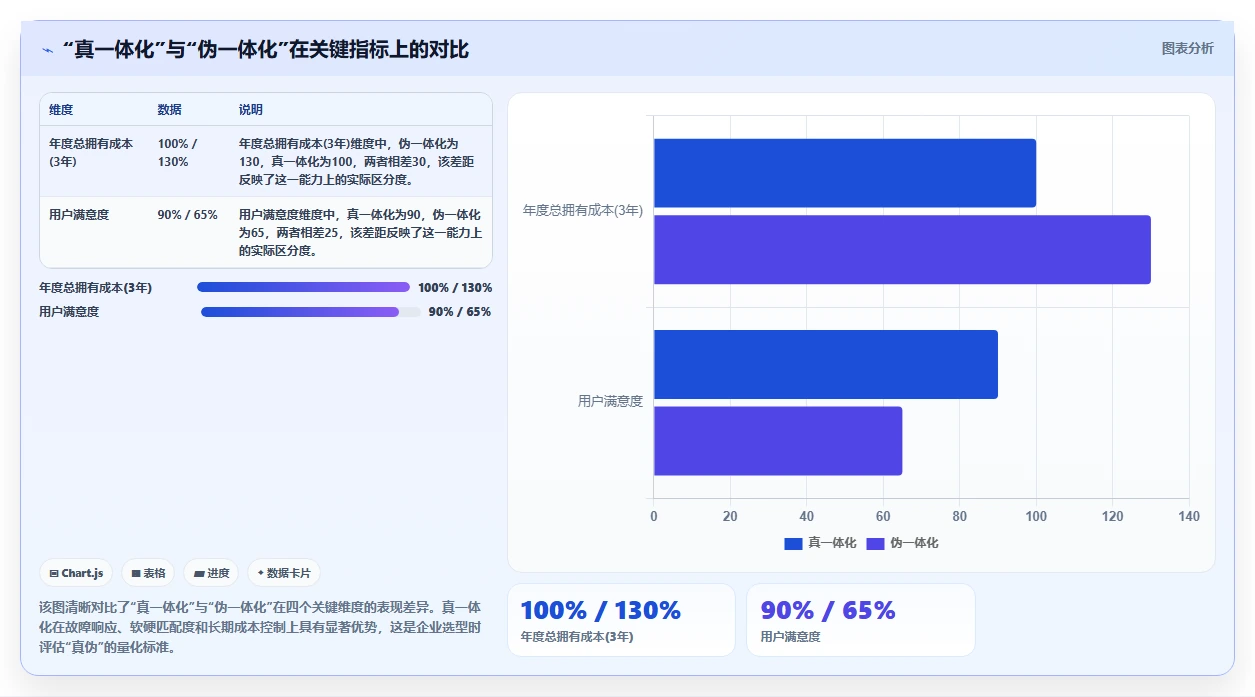Open the 90% / 65% data card
Screen dimensions: 1255x697
coord(860,620)
